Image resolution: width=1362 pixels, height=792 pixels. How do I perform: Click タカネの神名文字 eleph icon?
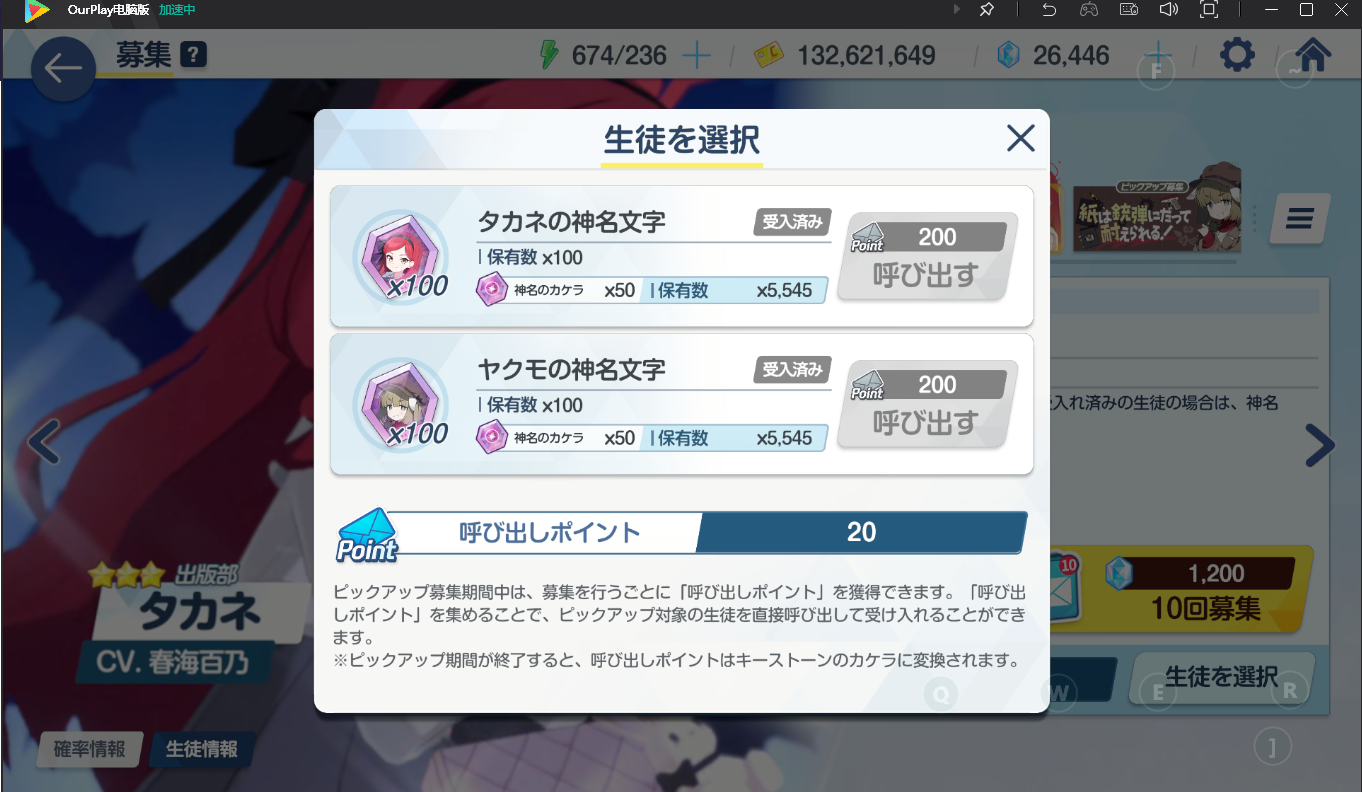pyautogui.click(x=400, y=257)
